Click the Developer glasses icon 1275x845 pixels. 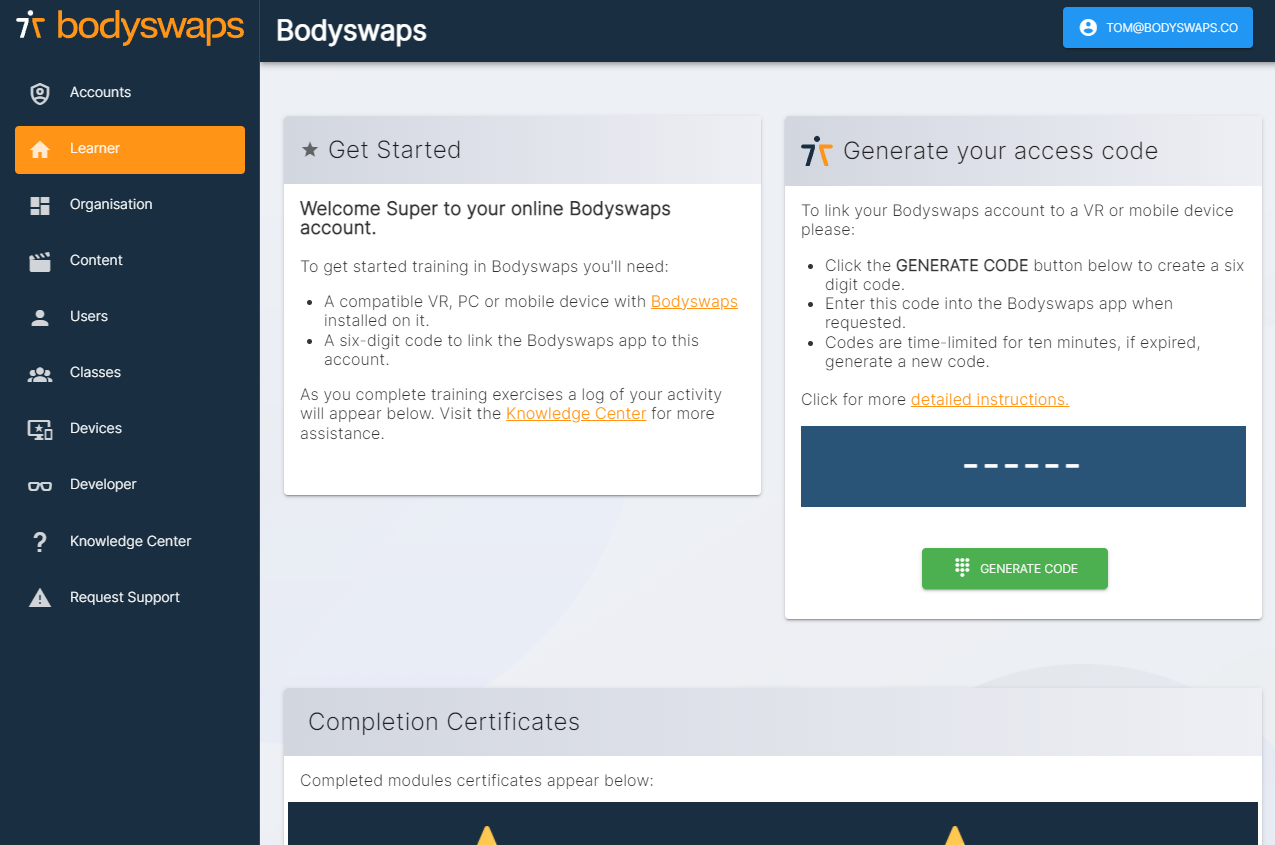pyautogui.click(x=40, y=486)
